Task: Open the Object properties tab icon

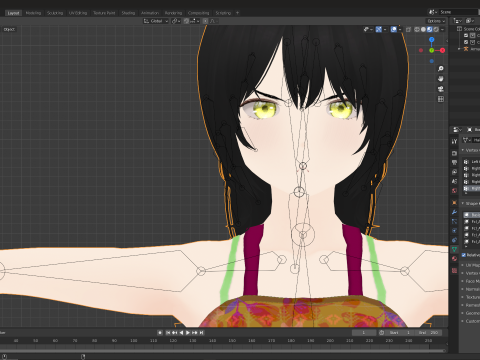Action: [x=454, y=203]
